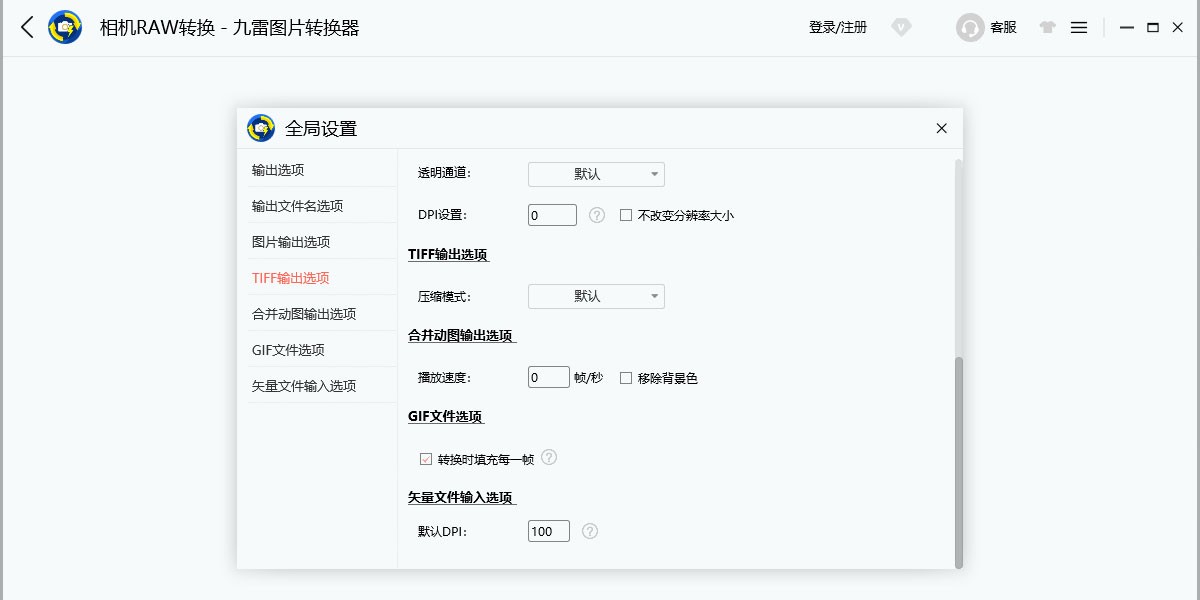
Task: Click the back arrow icon
Action: click(27, 28)
